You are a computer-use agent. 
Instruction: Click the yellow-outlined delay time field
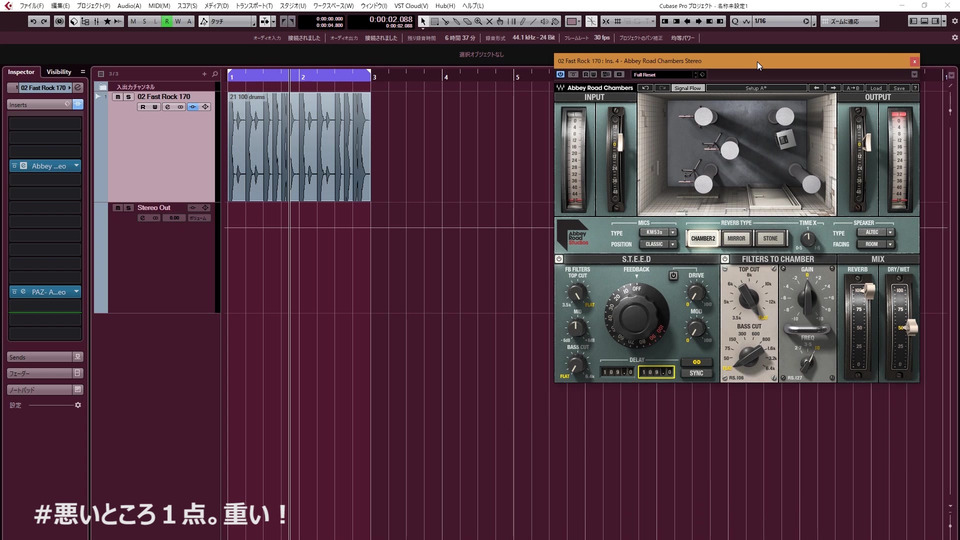pos(656,372)
